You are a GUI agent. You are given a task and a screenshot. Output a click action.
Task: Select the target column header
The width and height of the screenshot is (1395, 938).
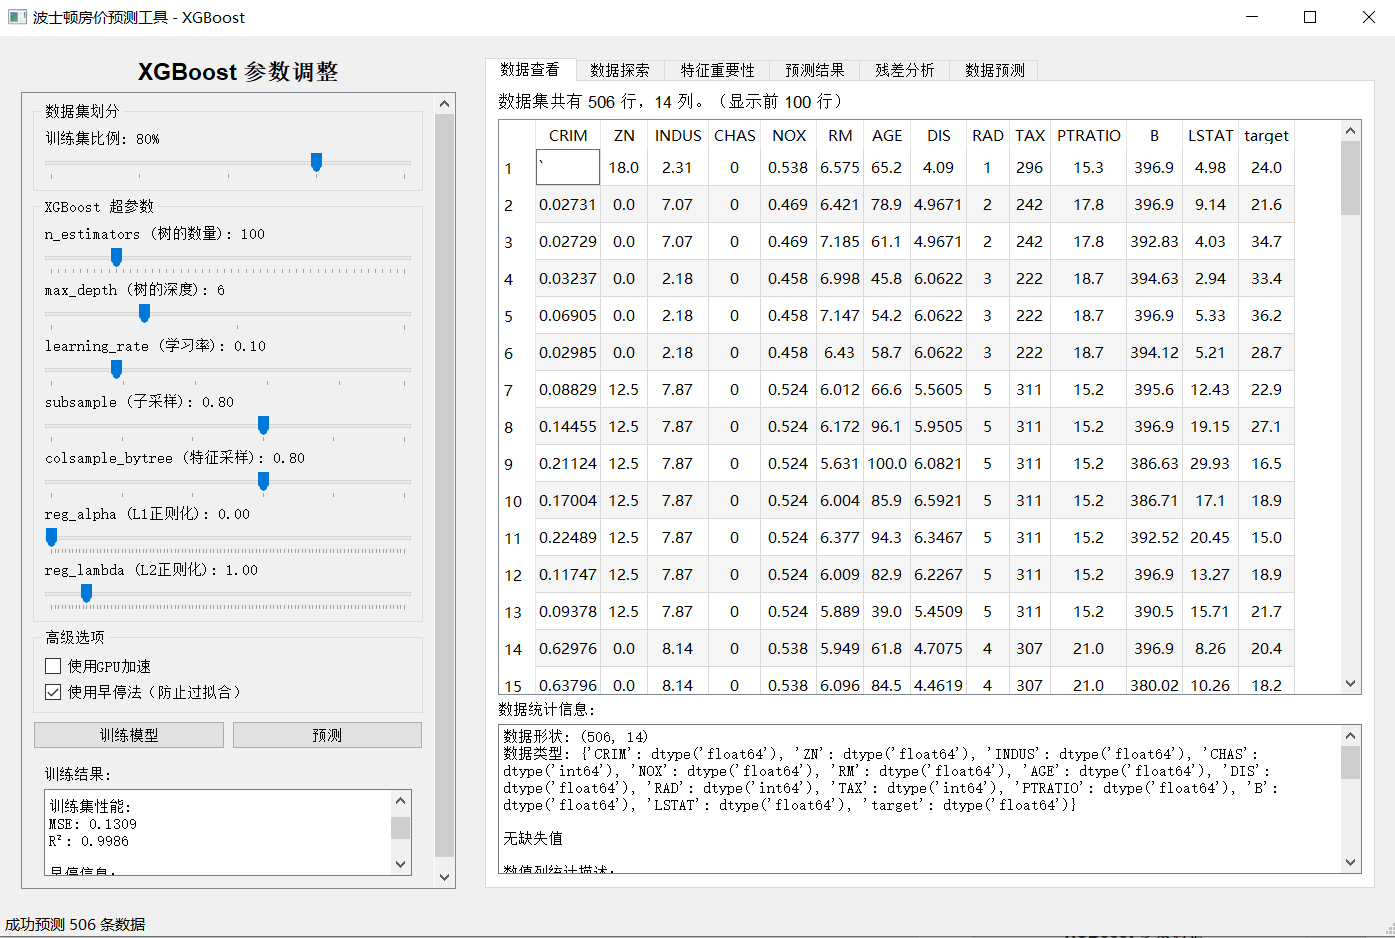1266,135
